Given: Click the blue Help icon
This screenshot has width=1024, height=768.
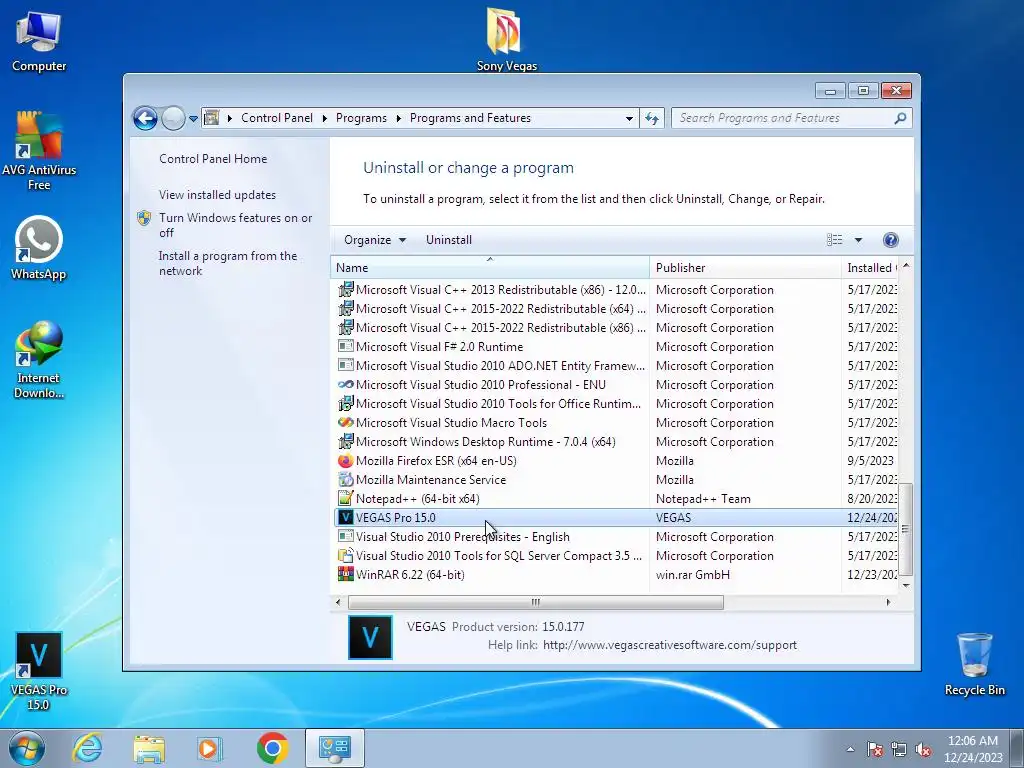Looking at the screenshot, I should click(890, 240).
